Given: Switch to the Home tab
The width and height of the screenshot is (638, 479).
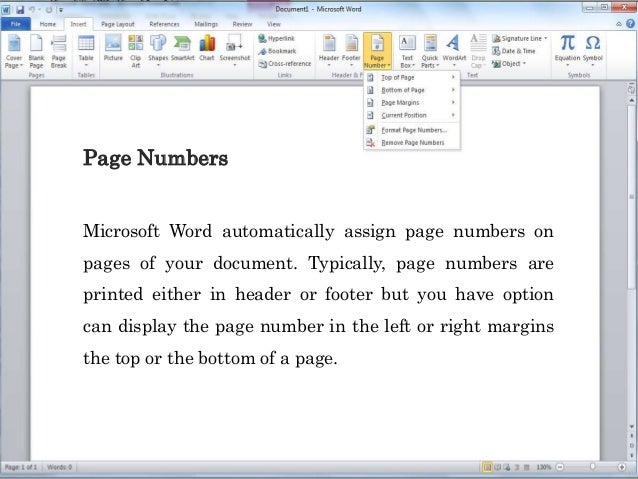Looking at the screenshot, I should point(48,24).
